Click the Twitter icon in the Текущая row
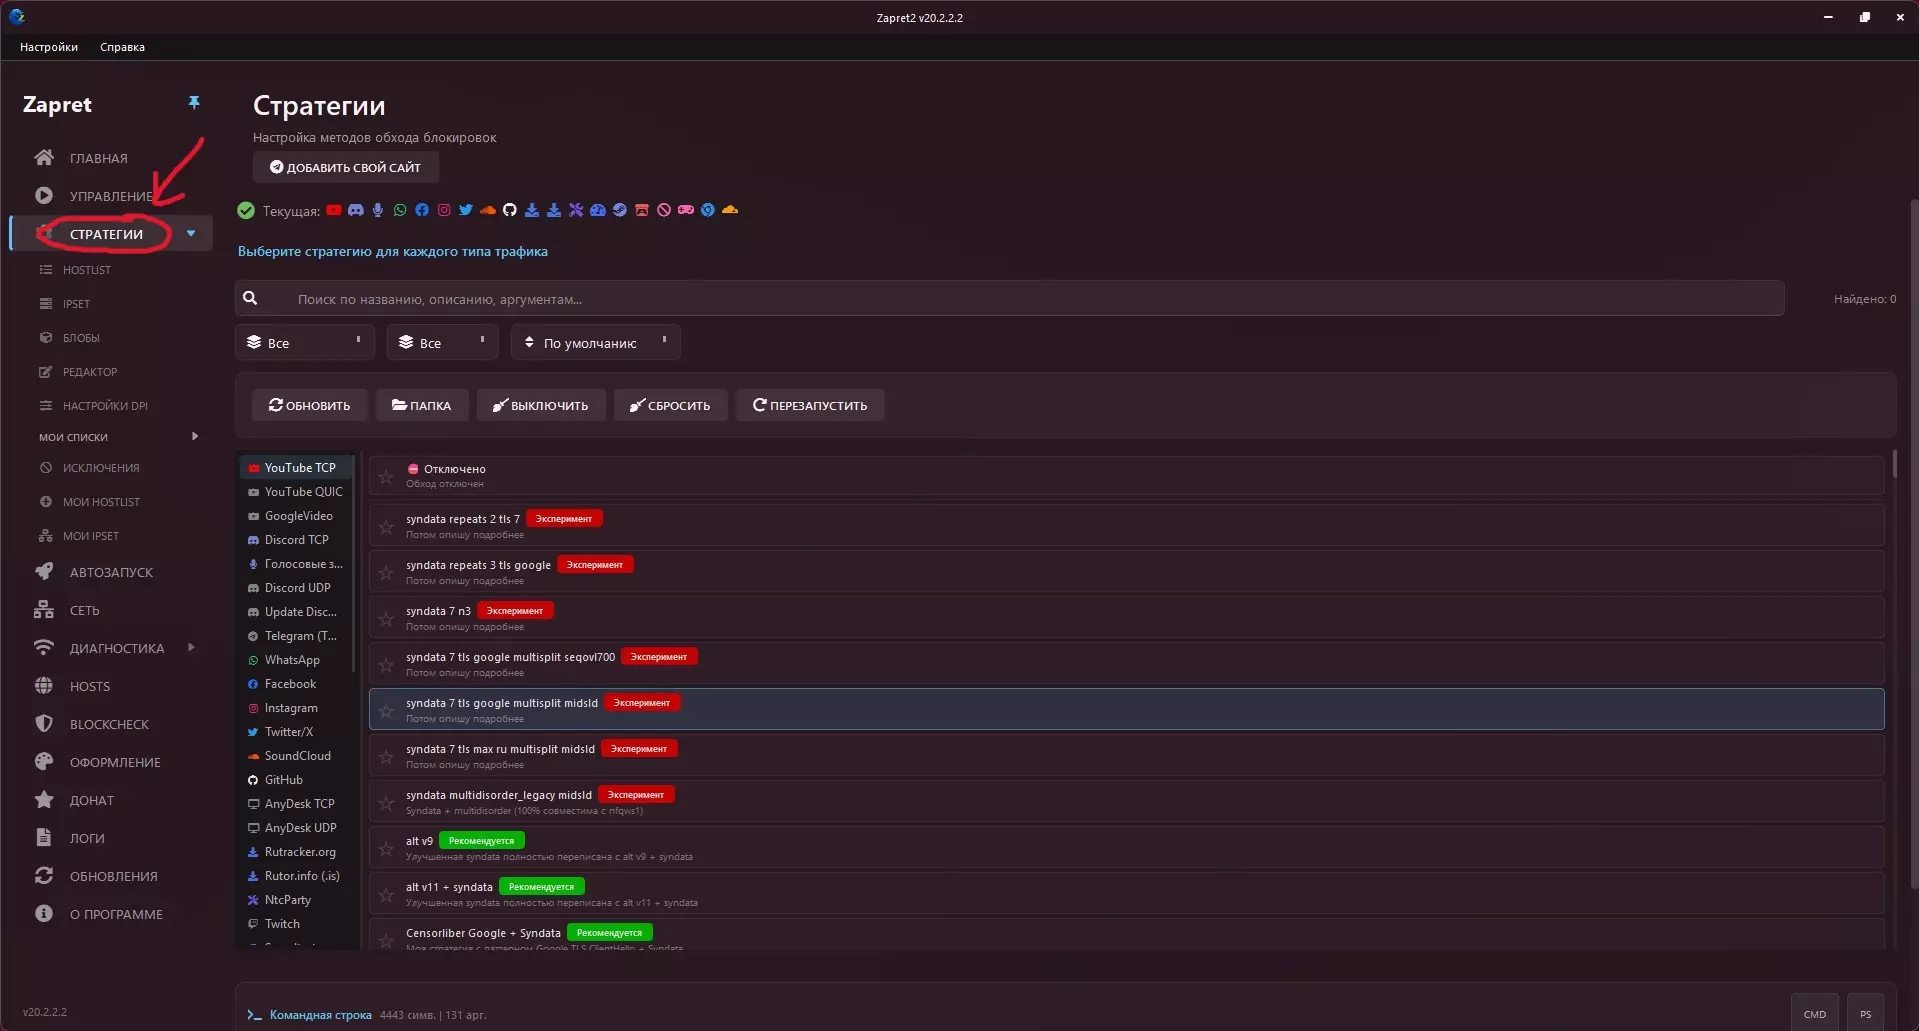 click(x=466, y=210)
